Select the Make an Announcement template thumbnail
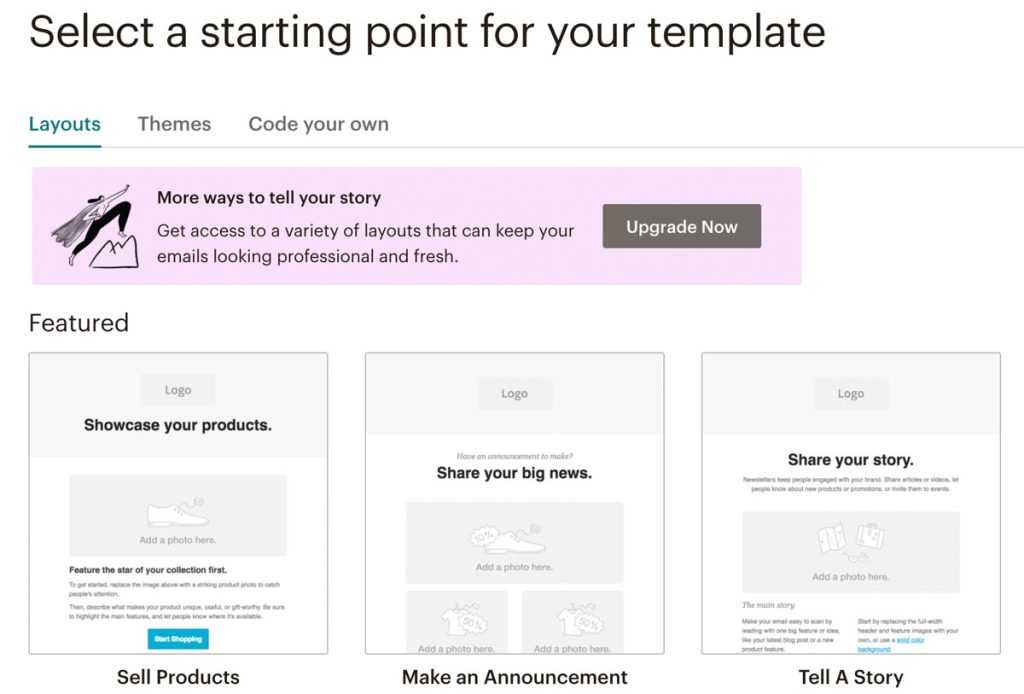 515,503
